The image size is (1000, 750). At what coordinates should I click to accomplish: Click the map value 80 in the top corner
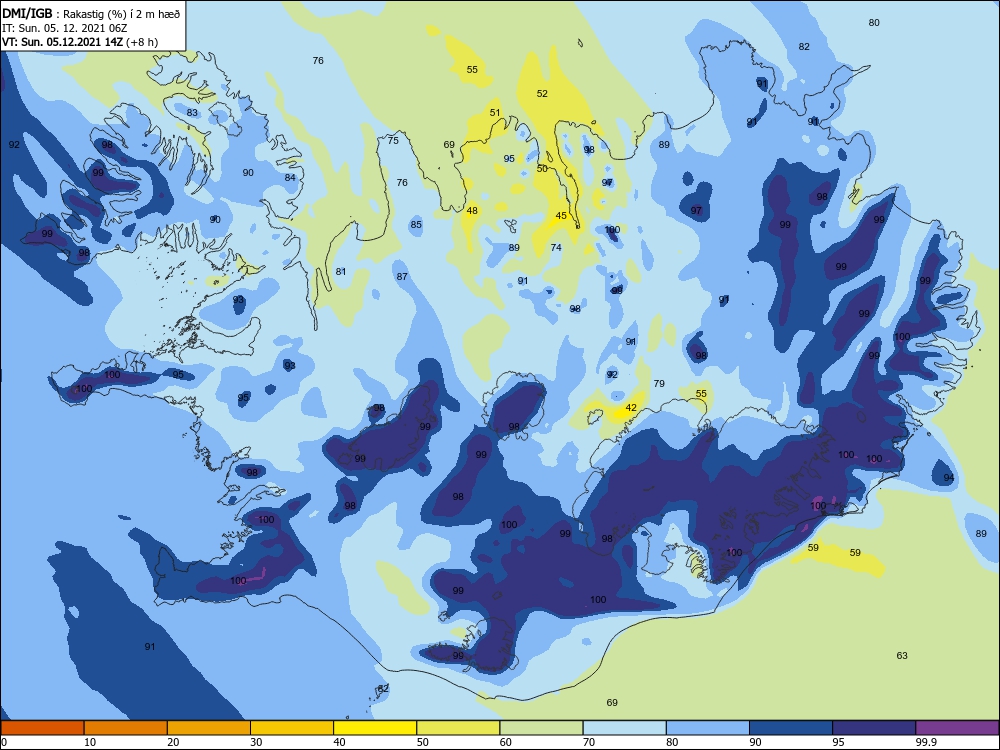tap(874, 22)
